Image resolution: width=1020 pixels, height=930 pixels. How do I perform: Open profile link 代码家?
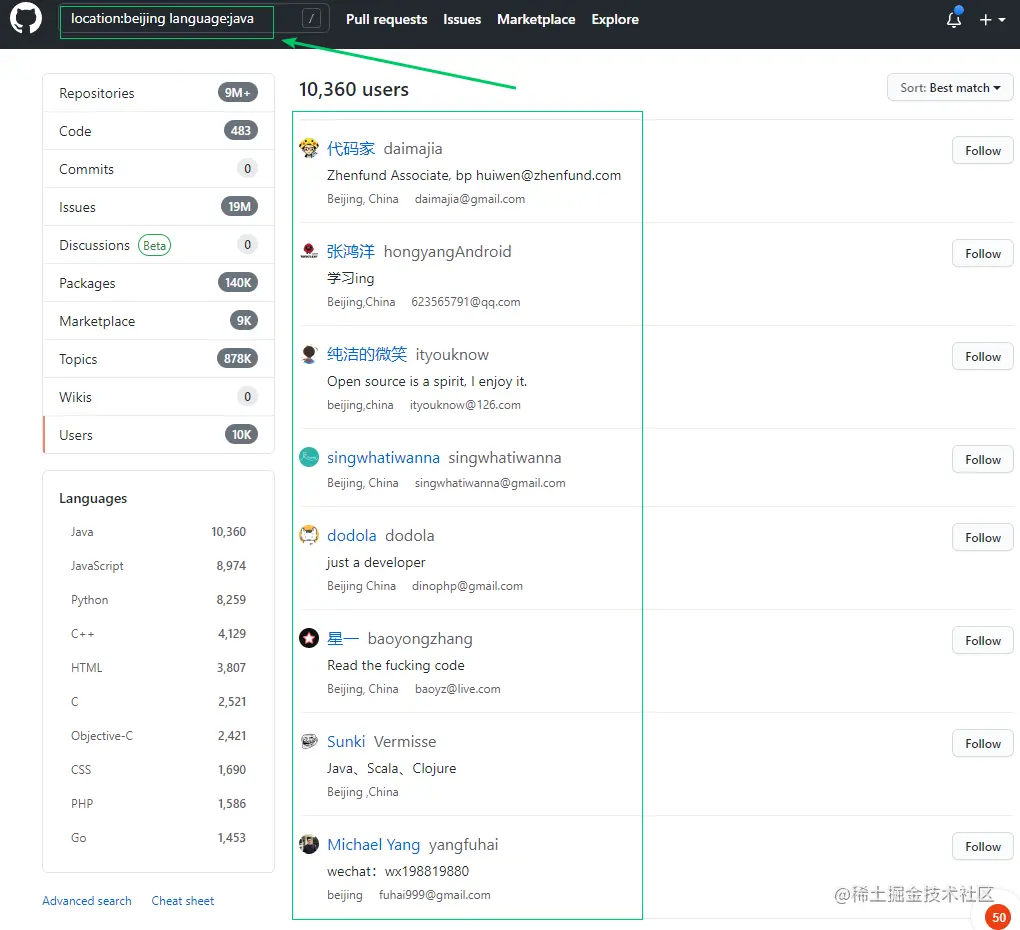[x=351, y=149]
